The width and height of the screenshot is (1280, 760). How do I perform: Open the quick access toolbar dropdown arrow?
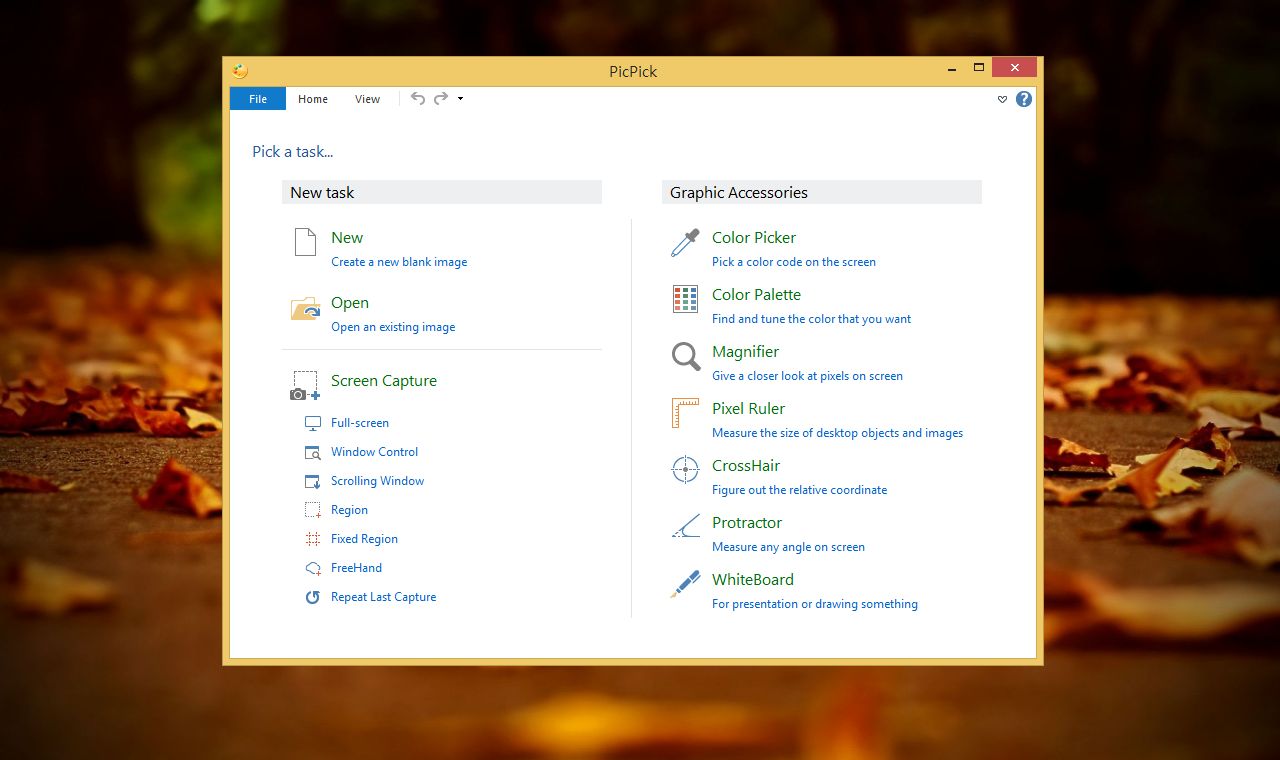(460, 99)
